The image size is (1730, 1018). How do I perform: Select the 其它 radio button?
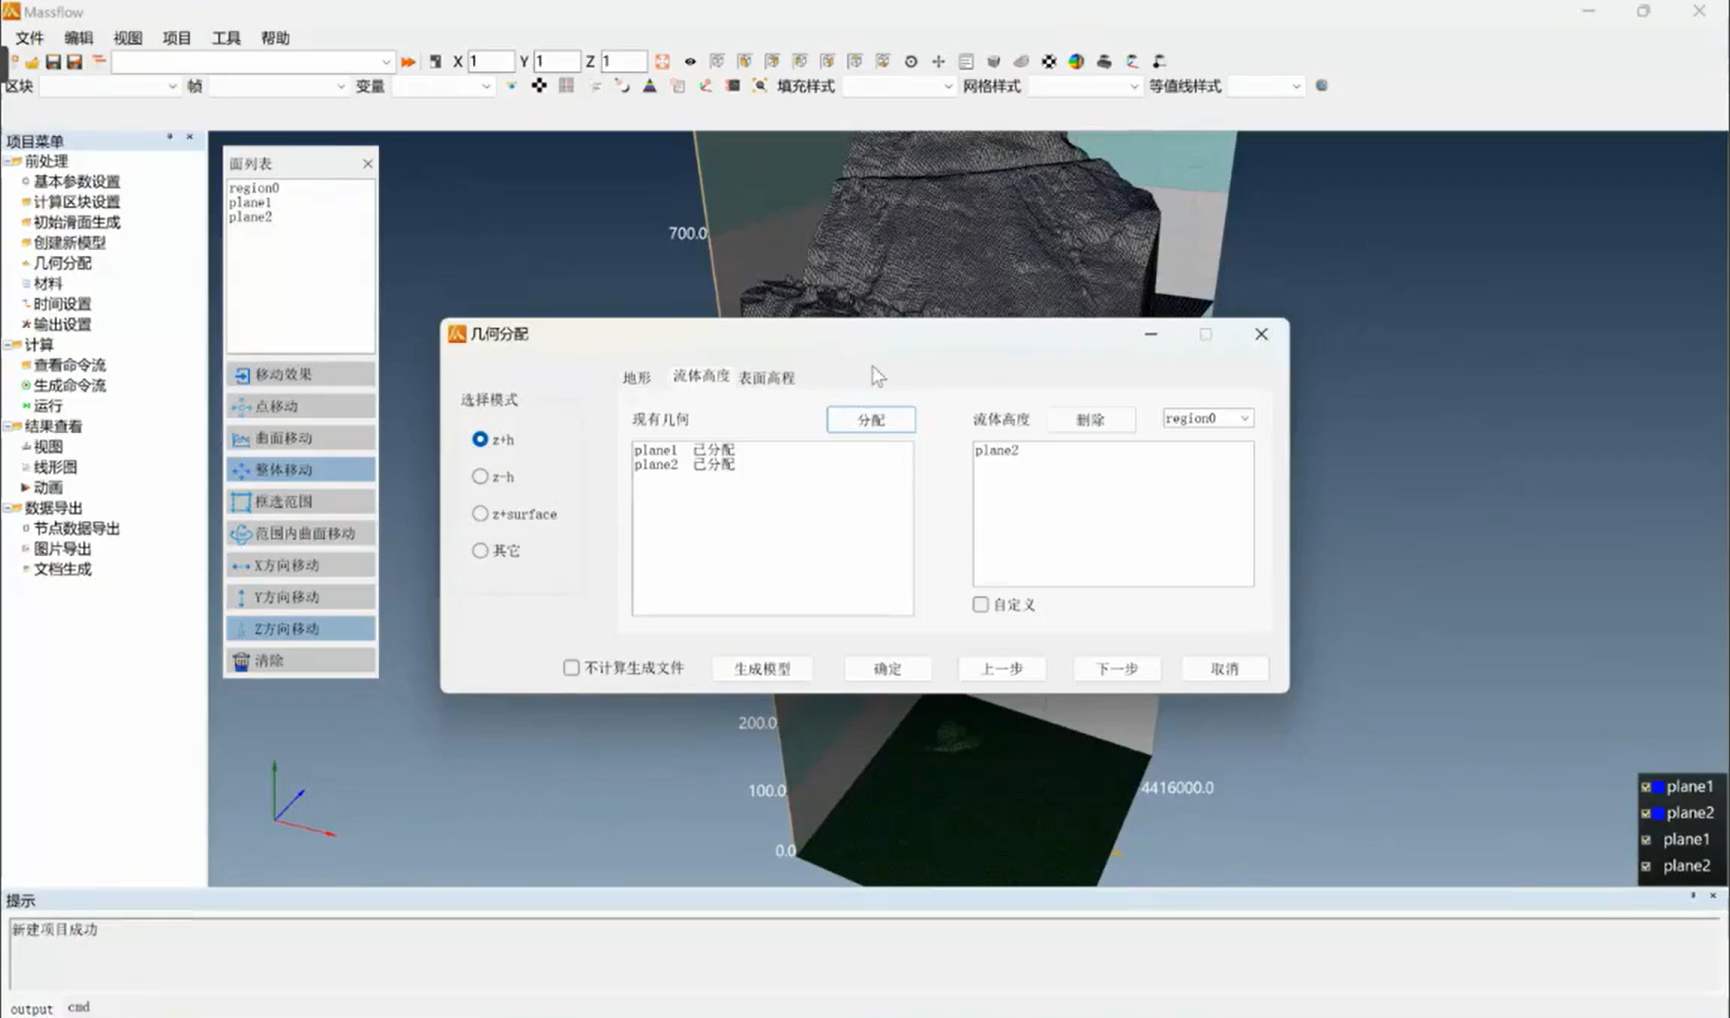pyautogui.click(x=480, y=550)
